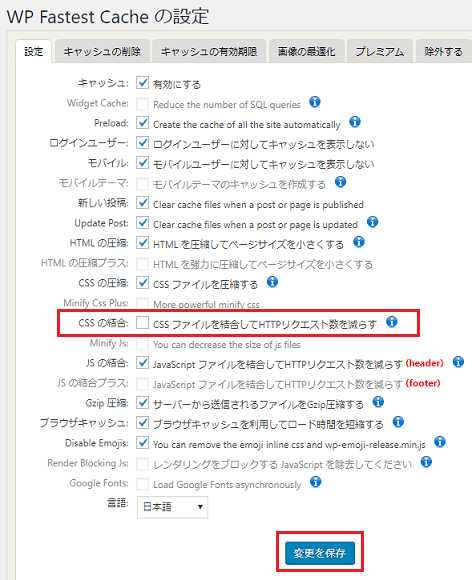This screenshot has width=472, height=580.
Task: Toggle the CSS の圧縮 checkbox
Action: click(x=142, y=283)
